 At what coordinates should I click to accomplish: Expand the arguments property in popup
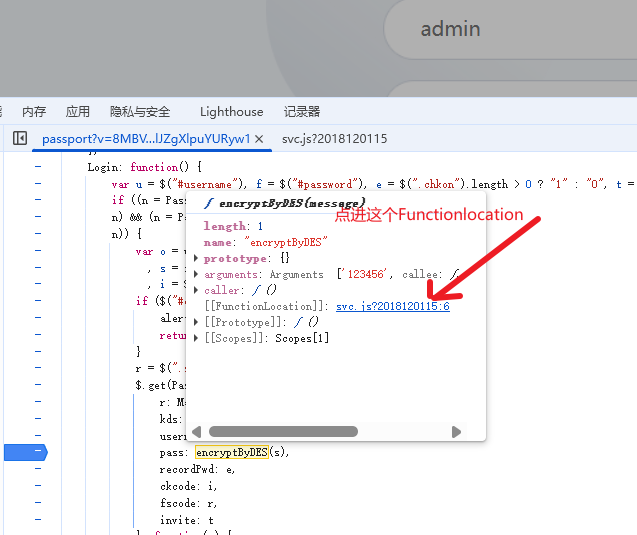(196, 274)
